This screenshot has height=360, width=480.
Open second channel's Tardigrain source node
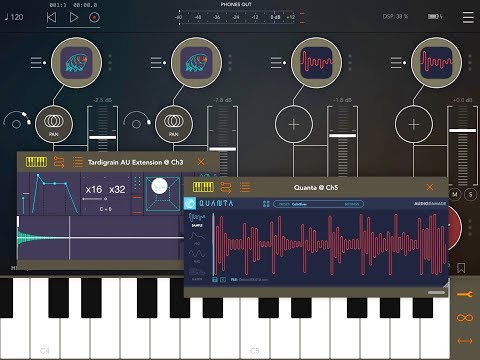(x=196, y=63)
